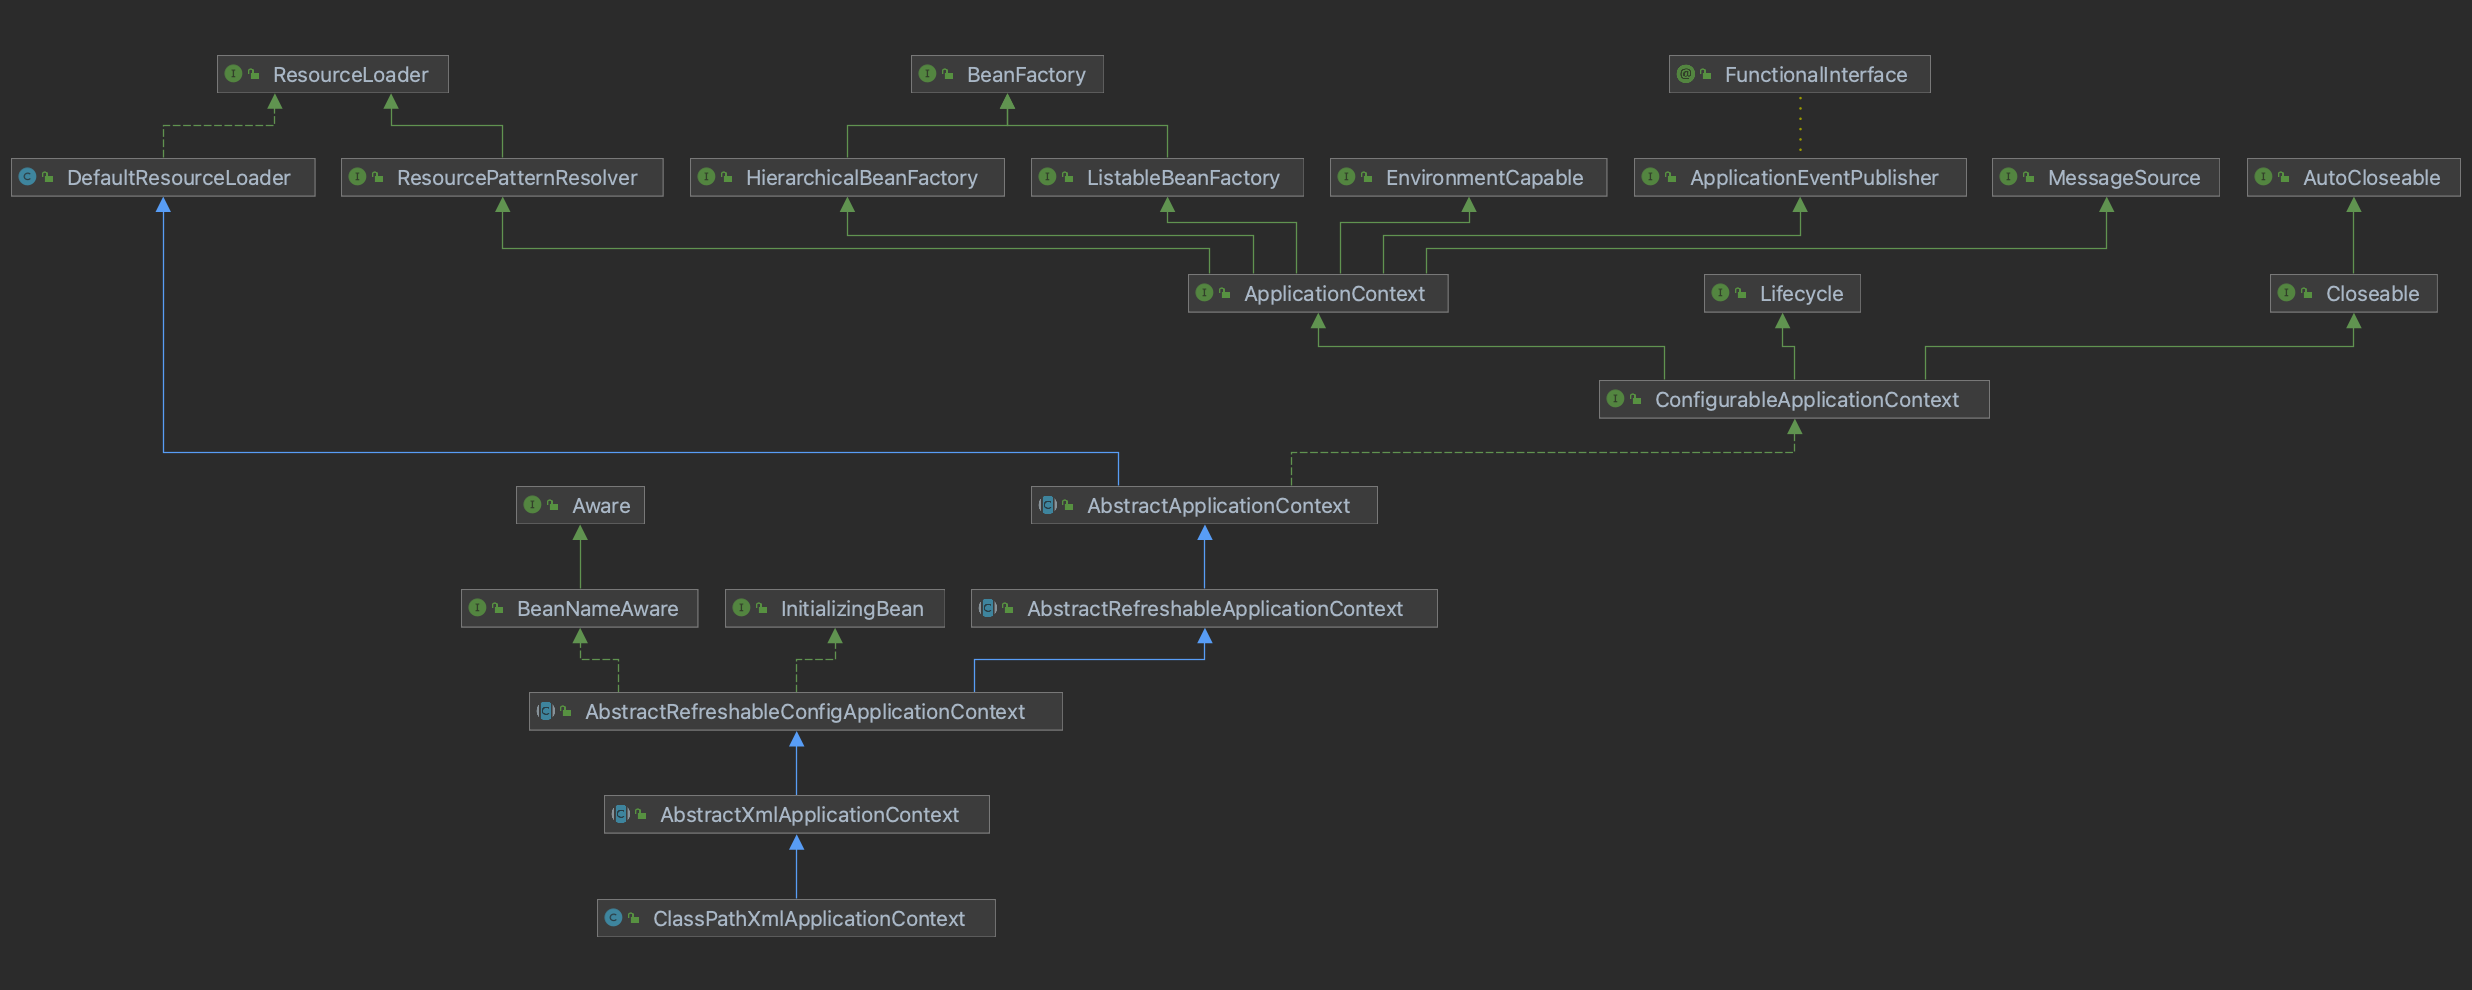Click the ApplicationContext interface icon
The image size is (2472, 990).
pos(1204,293)
